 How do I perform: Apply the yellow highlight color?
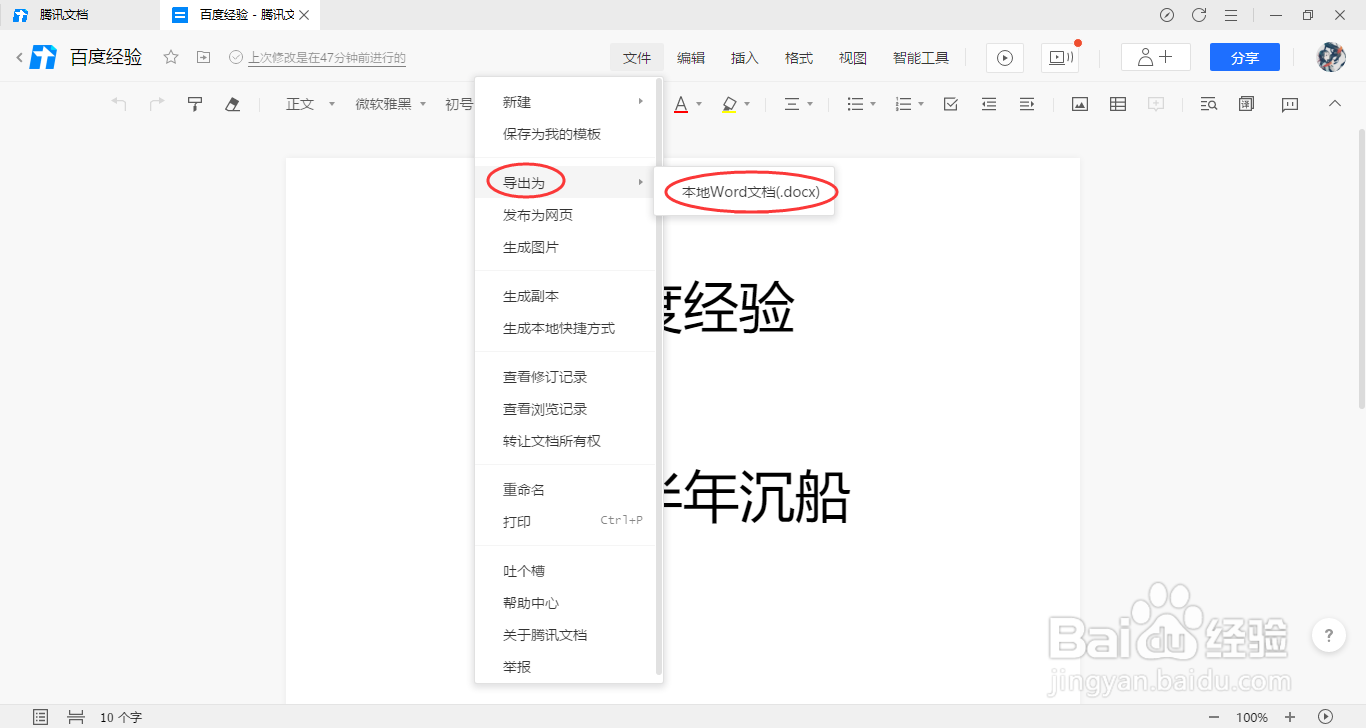tap(729, 104)
